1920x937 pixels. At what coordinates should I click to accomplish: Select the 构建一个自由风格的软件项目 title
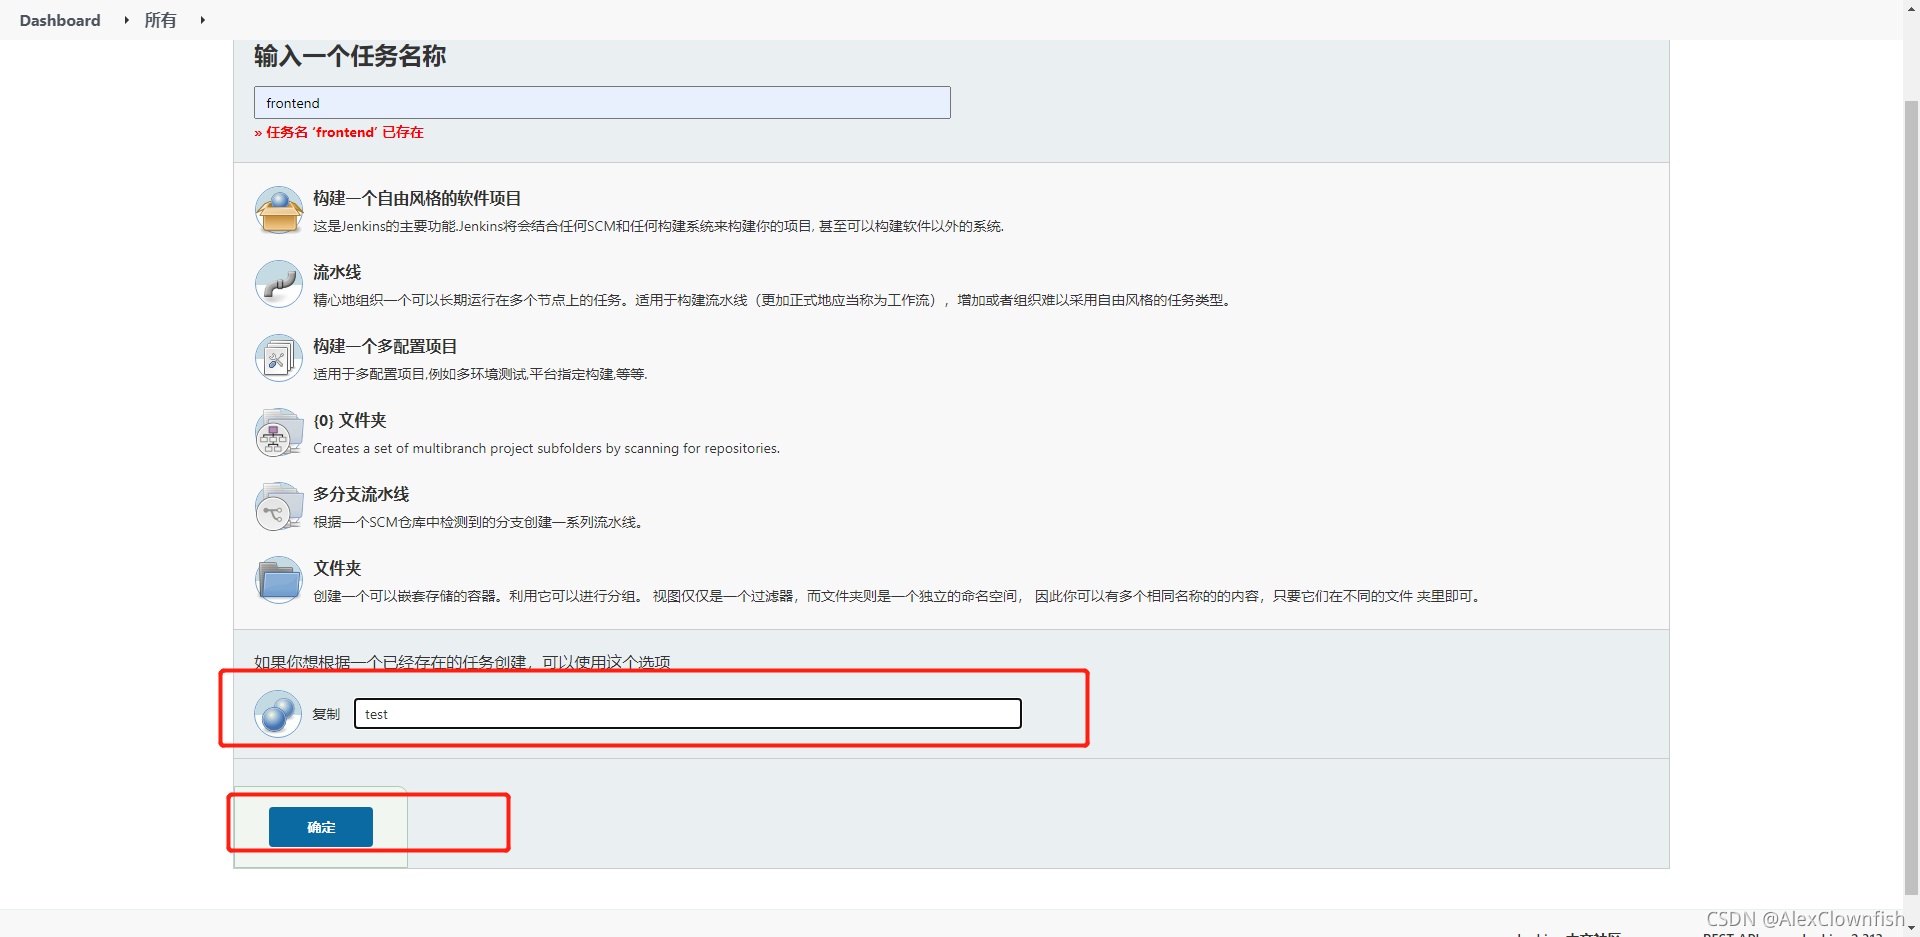point(417,198)
